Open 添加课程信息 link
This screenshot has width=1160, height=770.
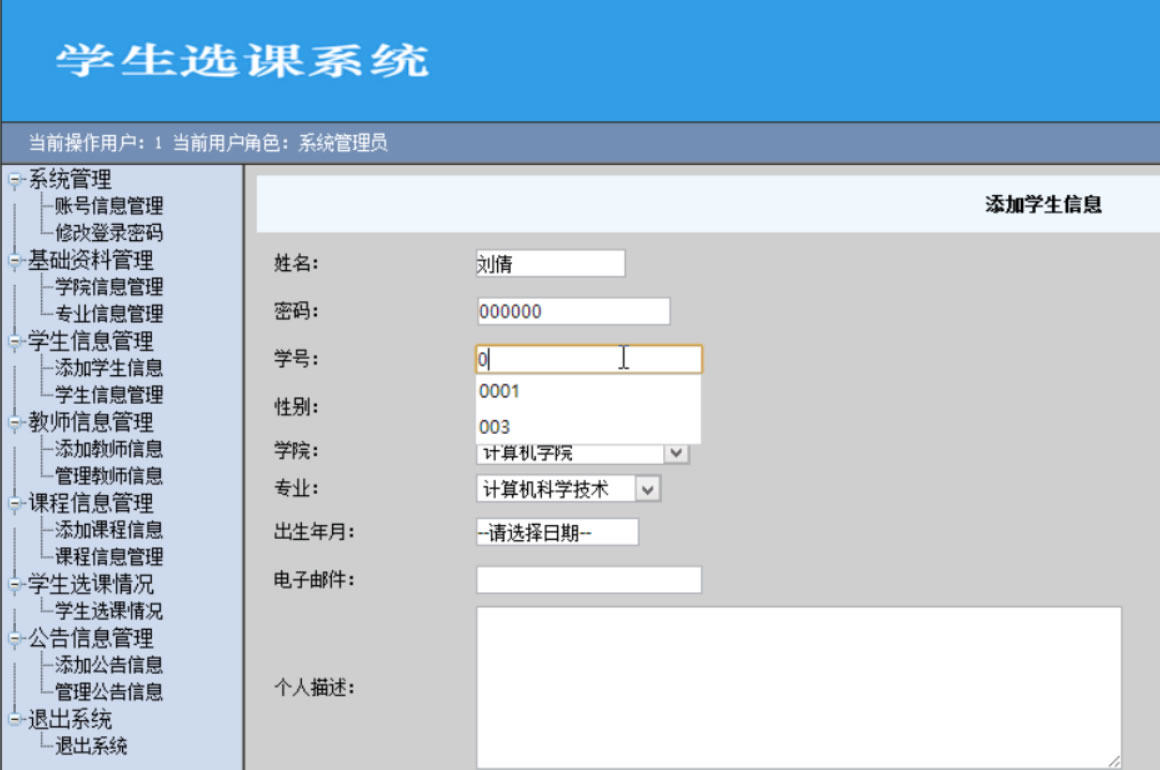pos(108,531)
